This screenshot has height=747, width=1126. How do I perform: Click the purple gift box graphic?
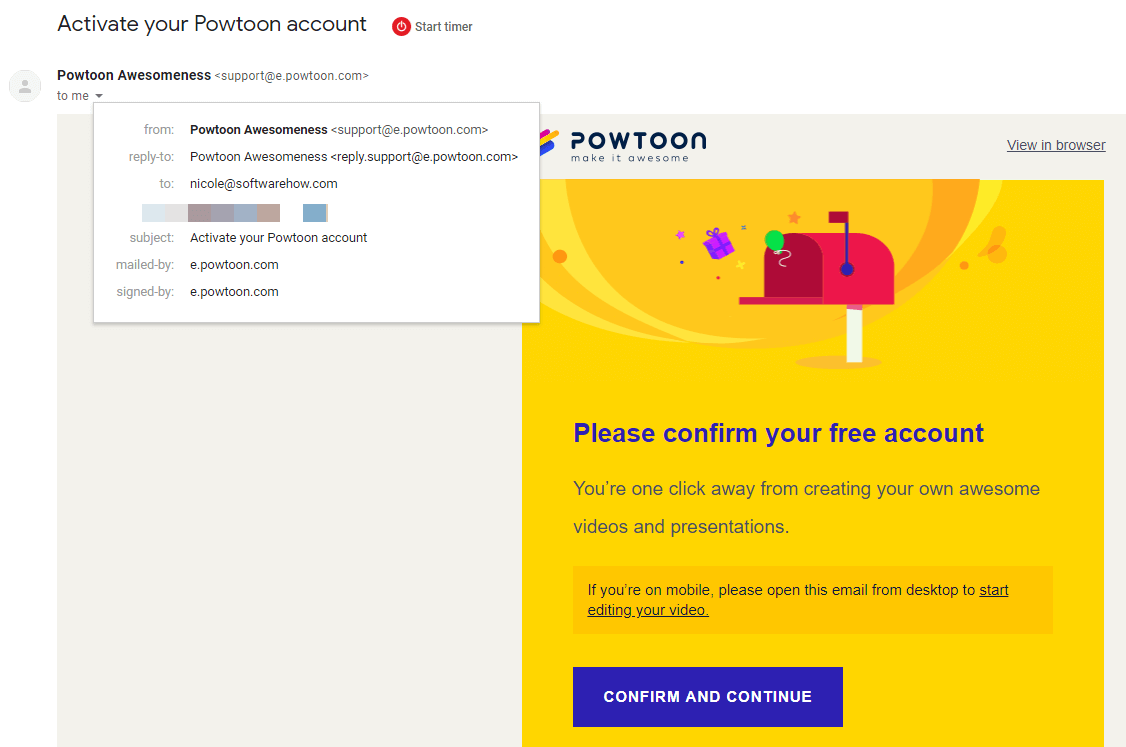(717, 243)
